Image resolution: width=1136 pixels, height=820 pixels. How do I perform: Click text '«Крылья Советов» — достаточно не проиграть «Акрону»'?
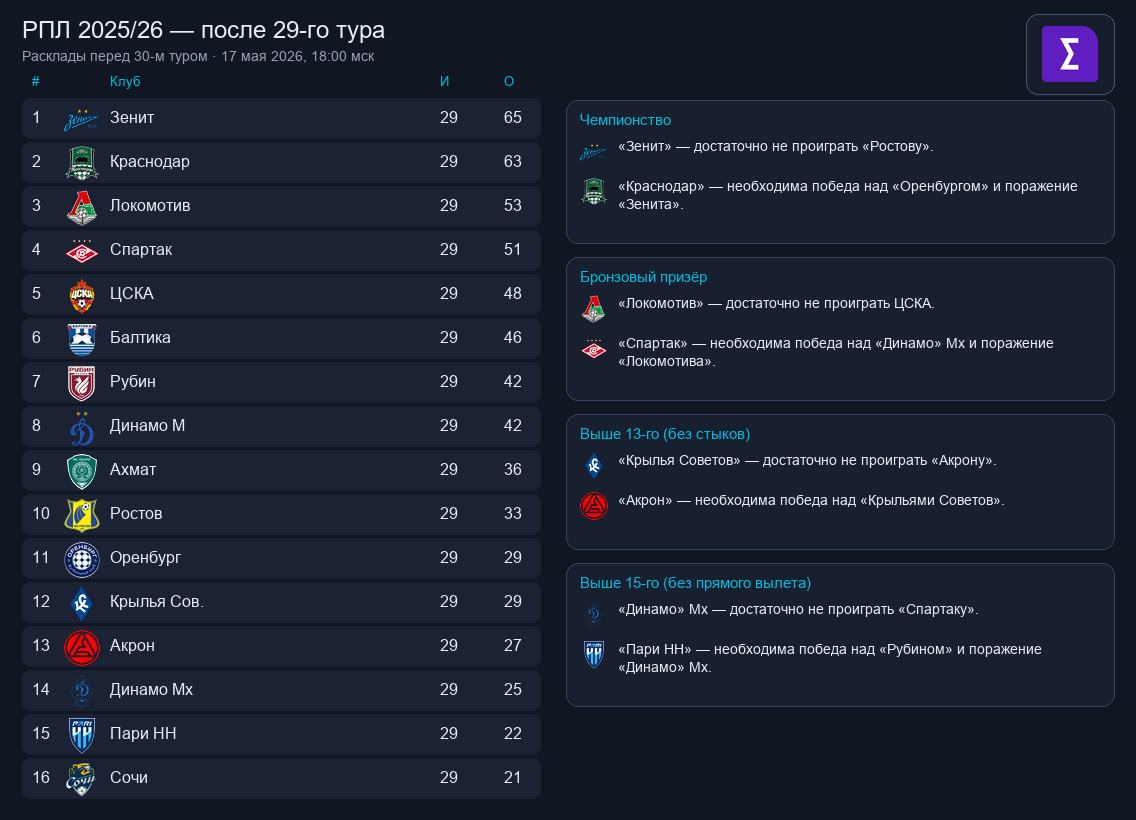click(807, 461)
